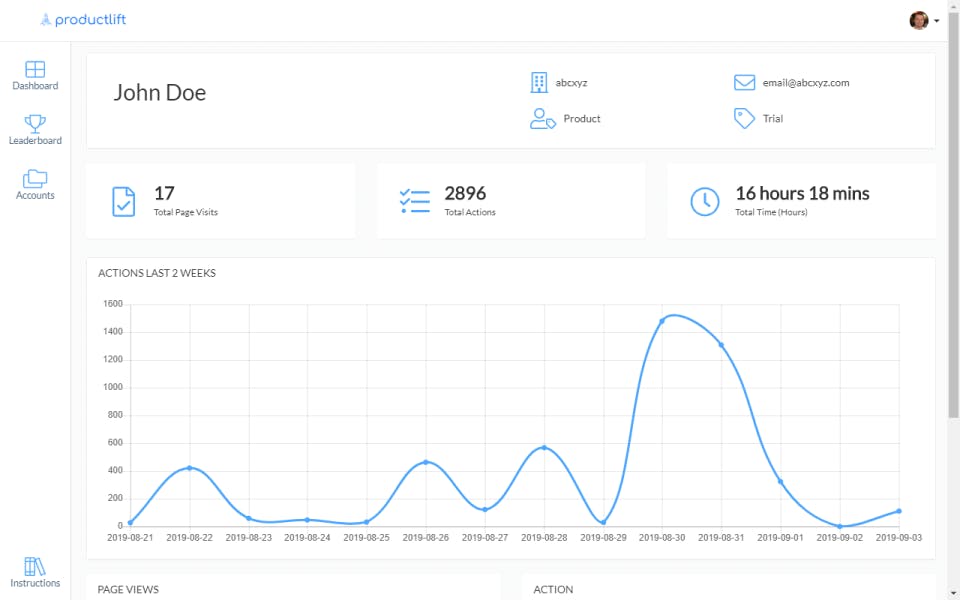Click the abcxyz company name
This screenshot has width=960, height=600.
571,83
